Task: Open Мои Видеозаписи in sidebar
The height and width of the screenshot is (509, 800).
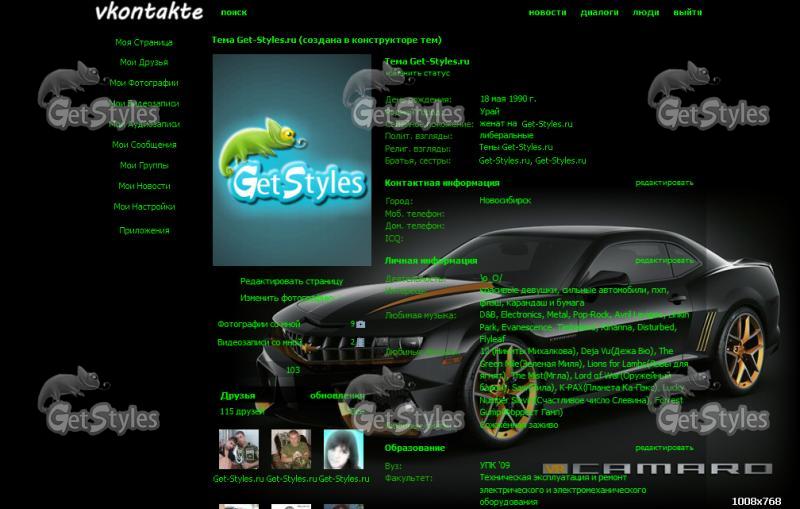Action: click(x=144, y=104)
